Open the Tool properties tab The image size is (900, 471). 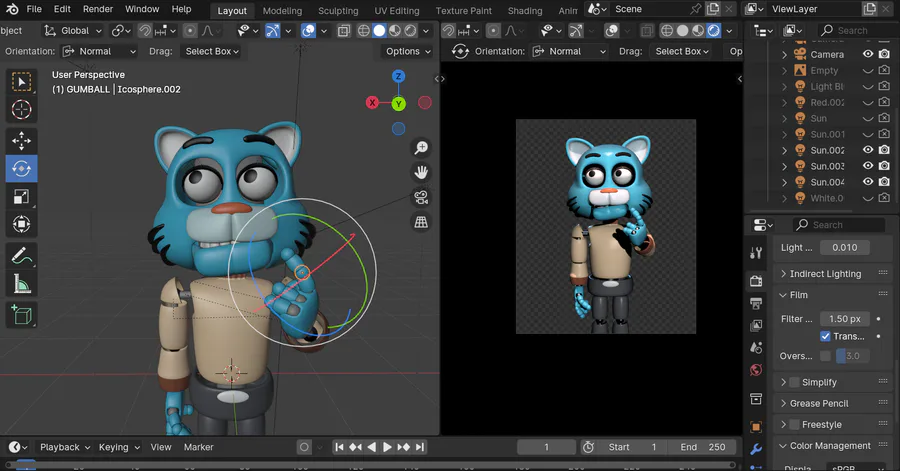756,253
